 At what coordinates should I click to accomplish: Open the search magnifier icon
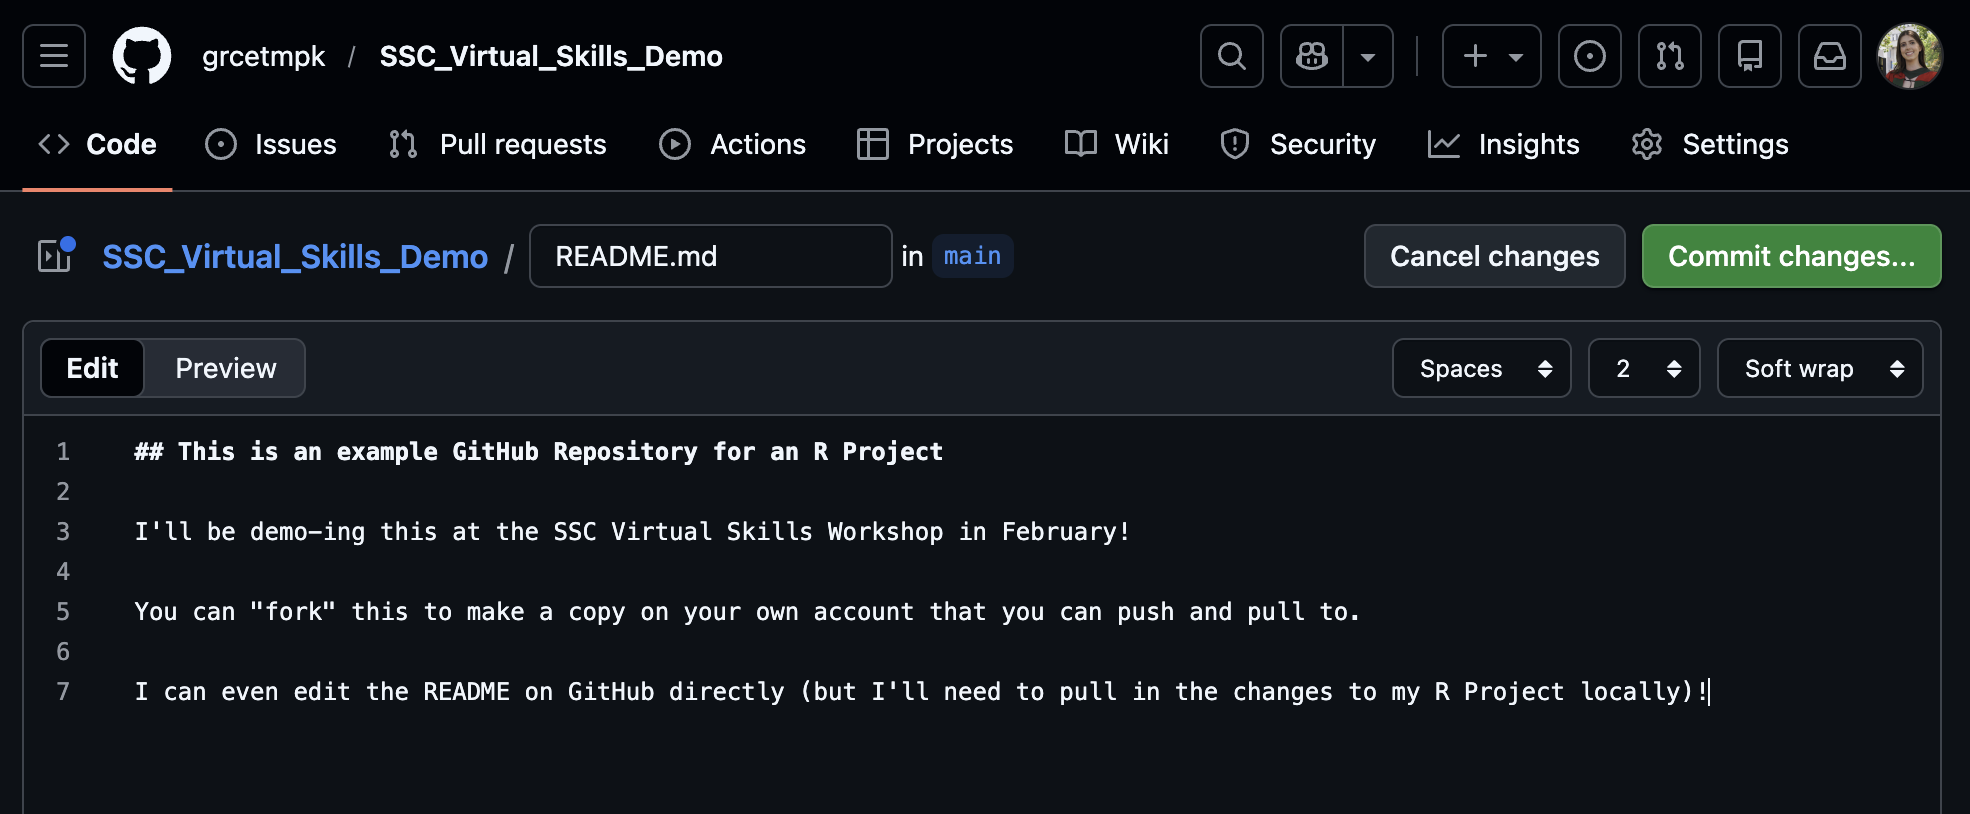pyautogui.click(x=1231, y=56)
